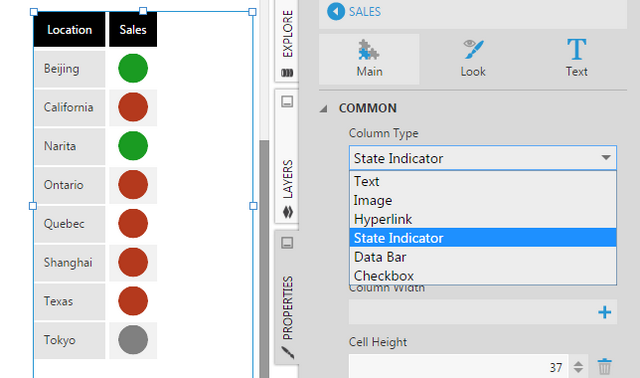The image size is (640, 378).
Task: Open the Main properties tab
Action: click(369, 59)
